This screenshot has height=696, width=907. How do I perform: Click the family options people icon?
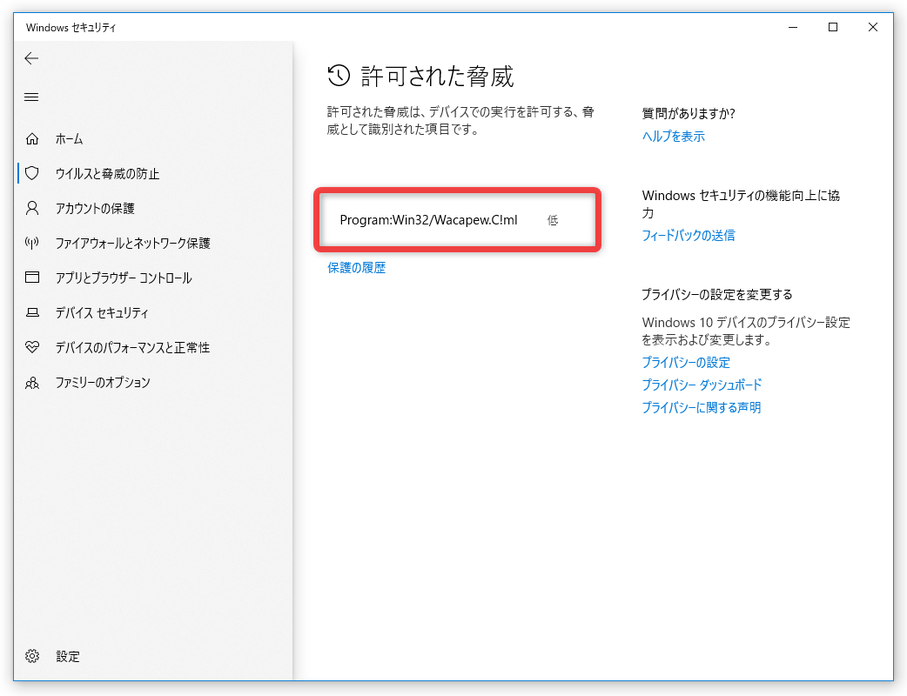point(32,382)
